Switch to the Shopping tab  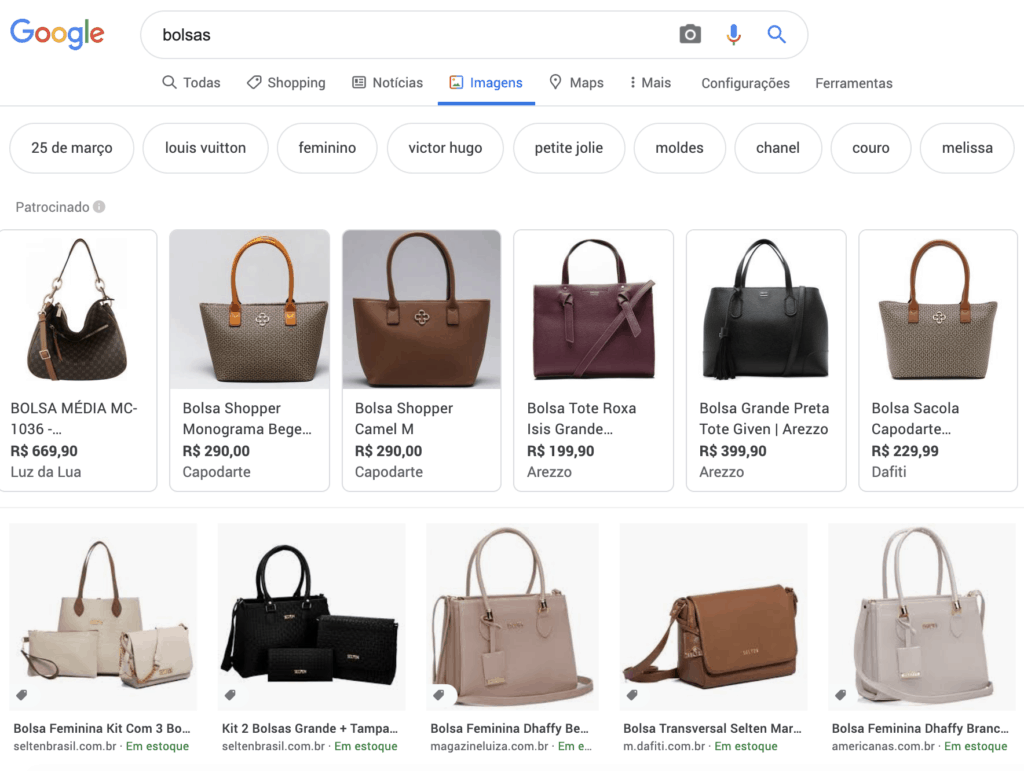click(x=286, y=83)
